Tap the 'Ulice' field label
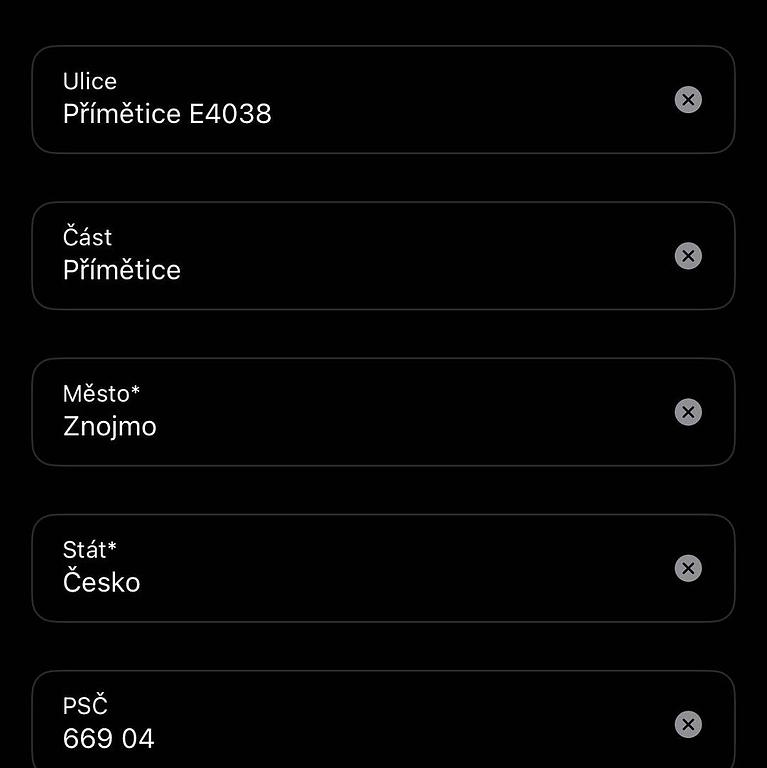This screenshot has width=767, height=768. (90, 81)
